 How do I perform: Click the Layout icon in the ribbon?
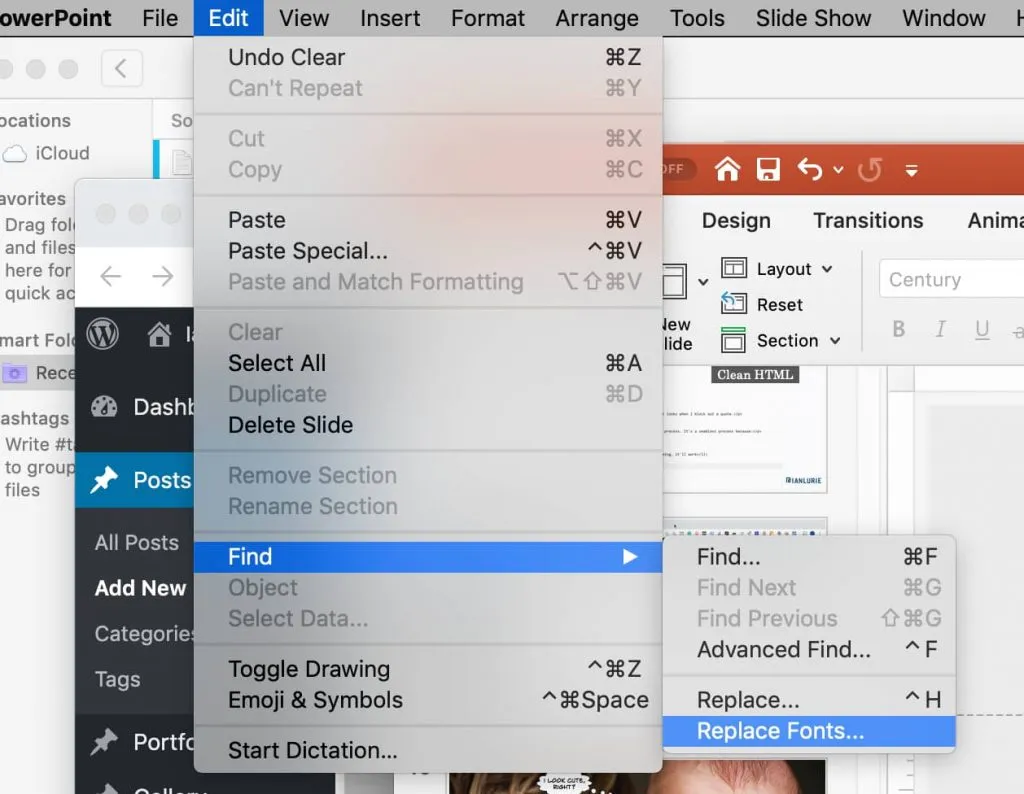tap(734, 268)
